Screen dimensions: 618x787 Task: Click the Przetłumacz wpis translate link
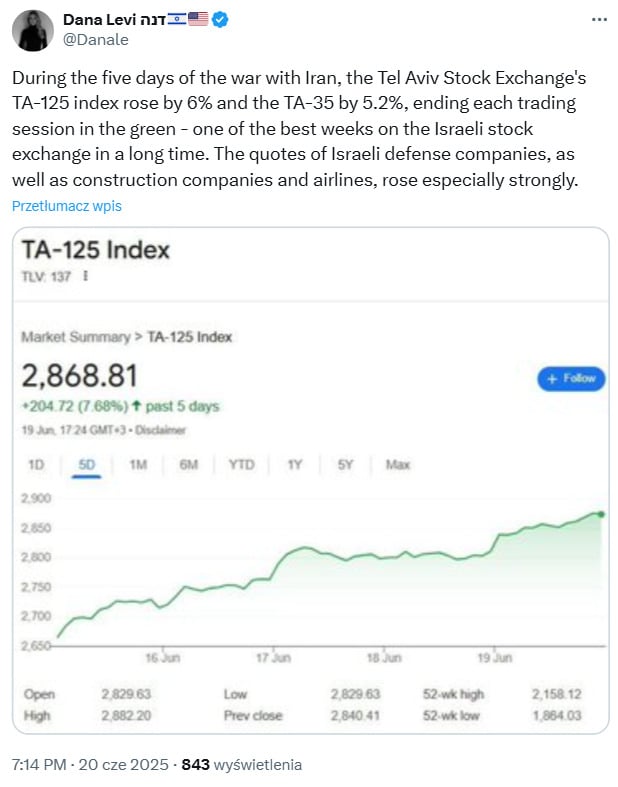pyautogui.click(x=67, y=206)
